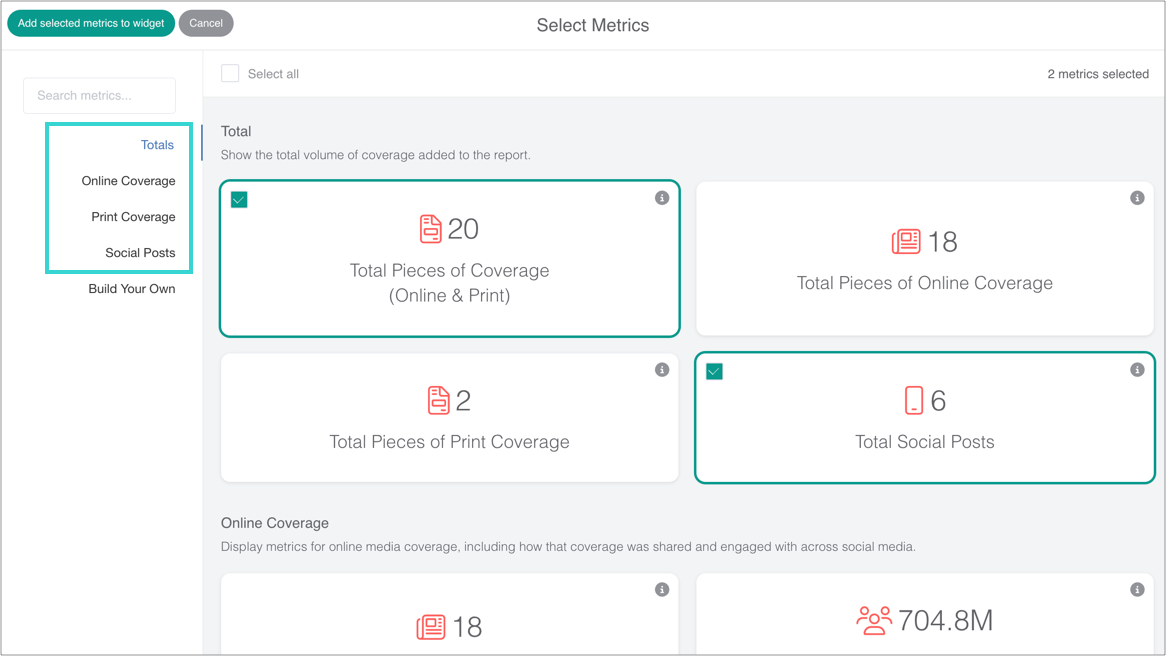Image resolution: width=1166 pixels, height=656 pixels.
Task: Click info icon on Total Social Posts card
Action: click(x=1137, y=370)
